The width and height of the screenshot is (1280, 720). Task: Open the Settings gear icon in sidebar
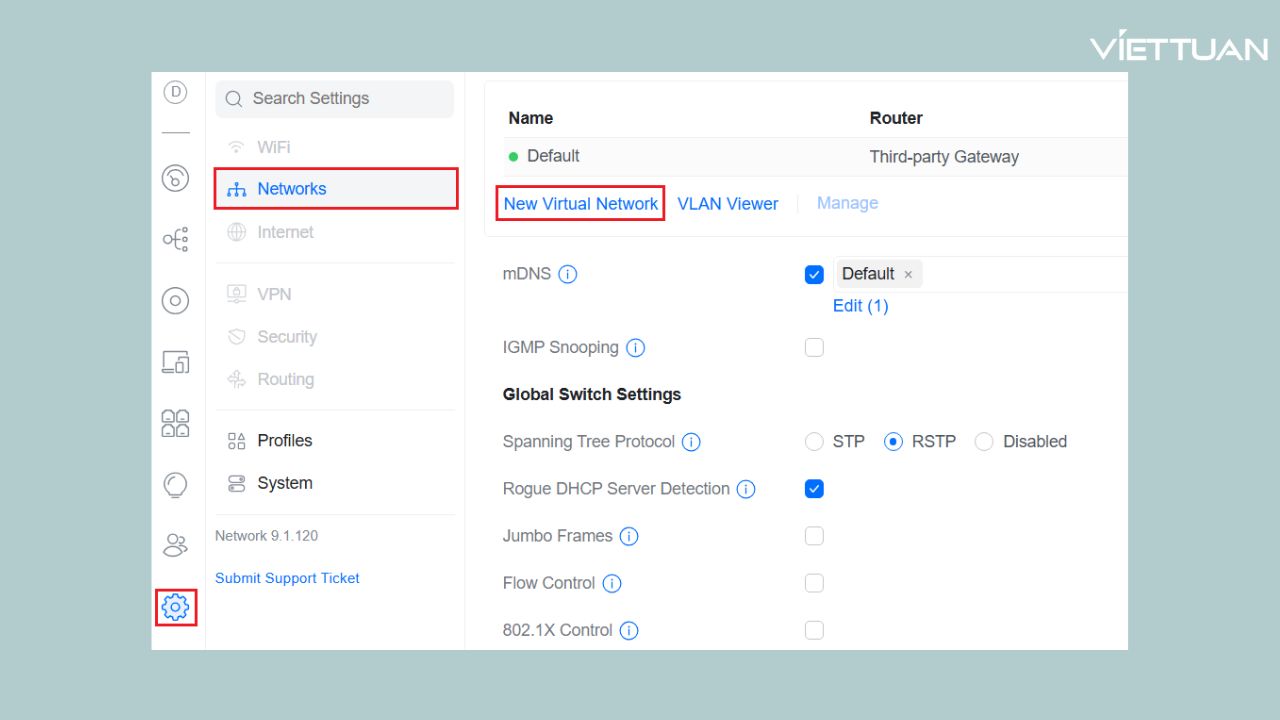tap(175, 606)
